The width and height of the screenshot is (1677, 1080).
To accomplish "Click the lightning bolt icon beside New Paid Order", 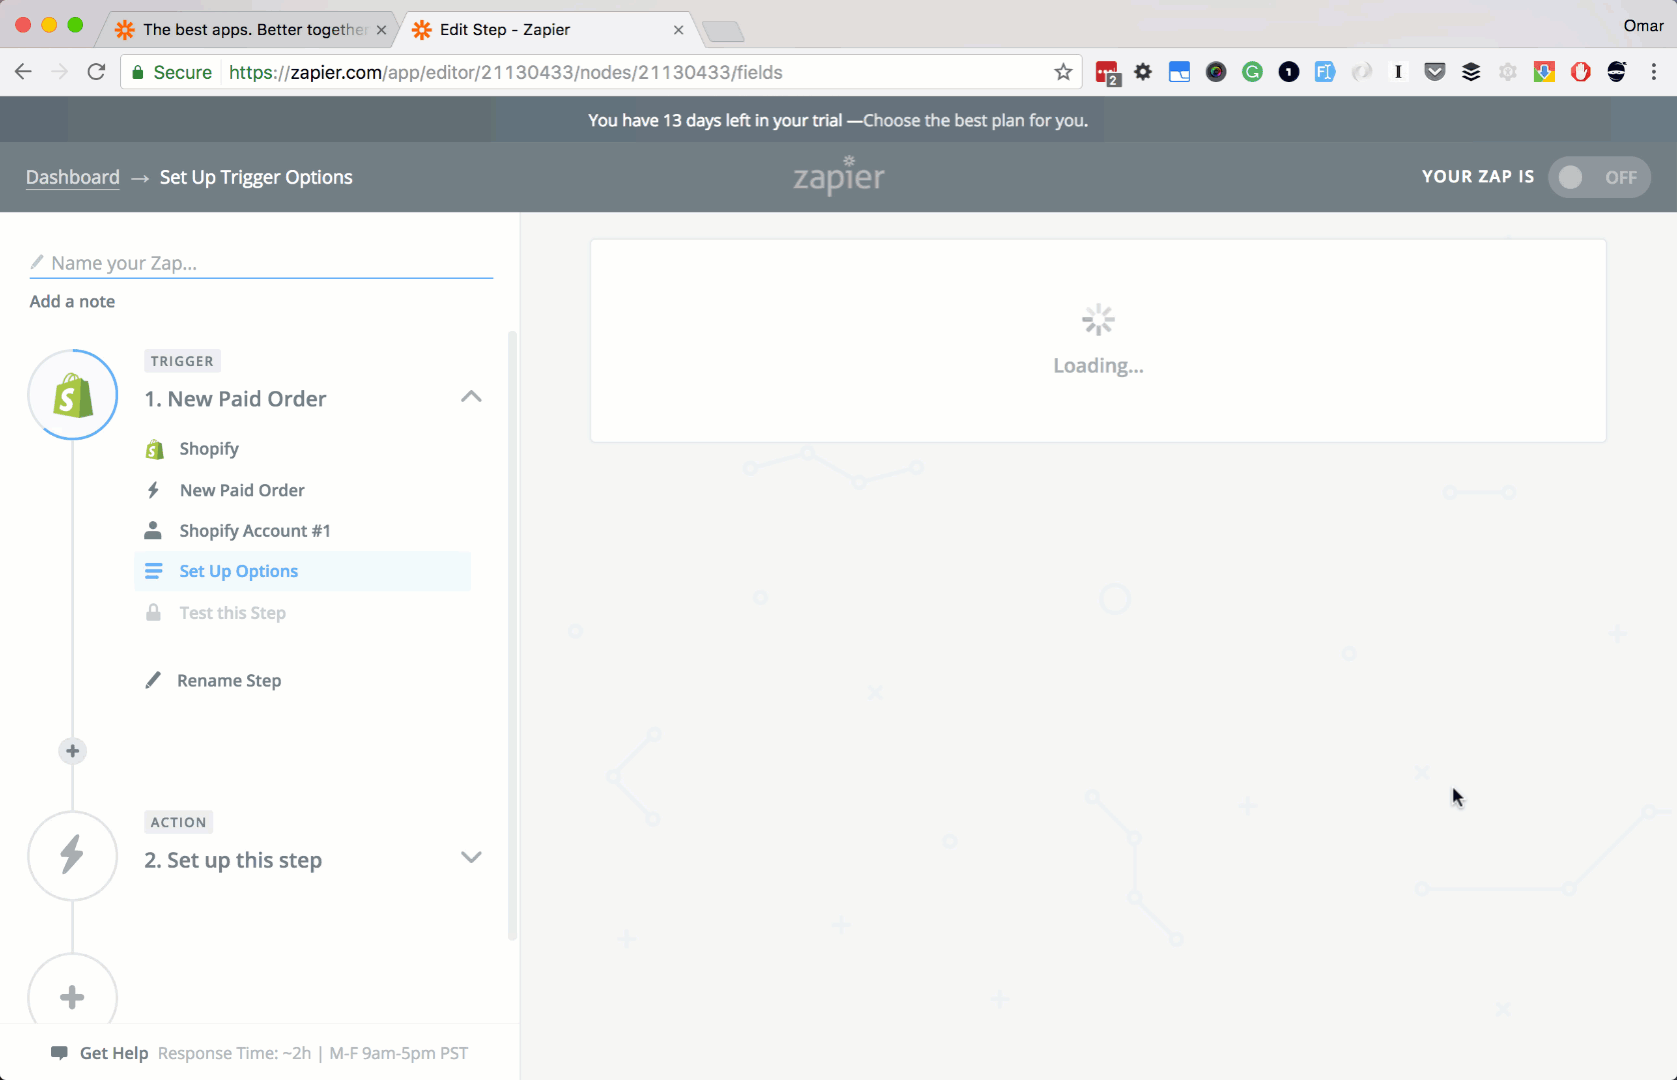I will (x=153, y=490).
